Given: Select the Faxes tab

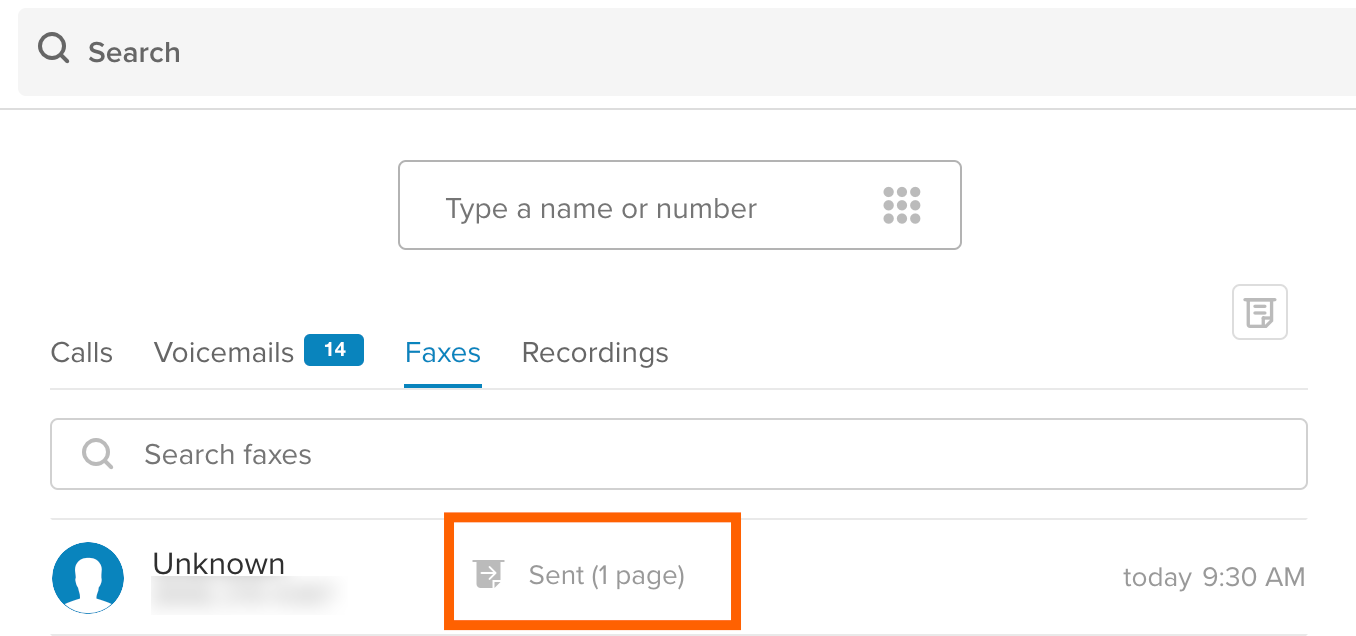Looking at the screenshot, I should [442, 353].
